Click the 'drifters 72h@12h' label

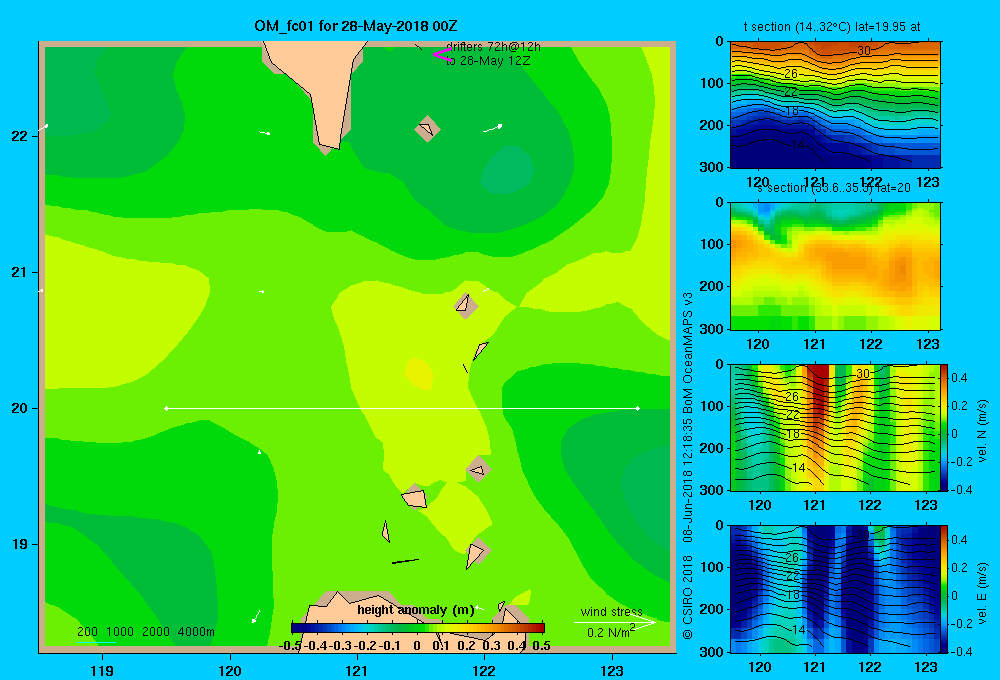tap(493, 47)
